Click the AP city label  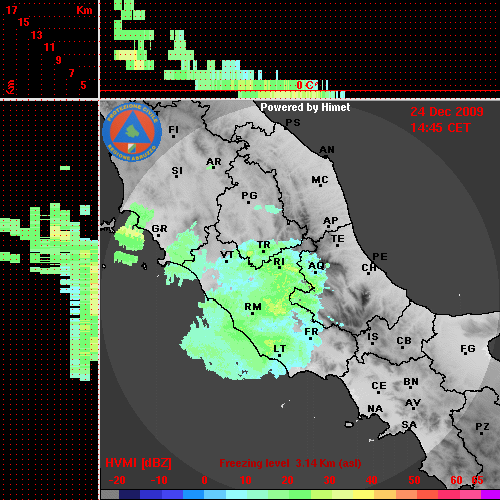(x=330, y=221)
